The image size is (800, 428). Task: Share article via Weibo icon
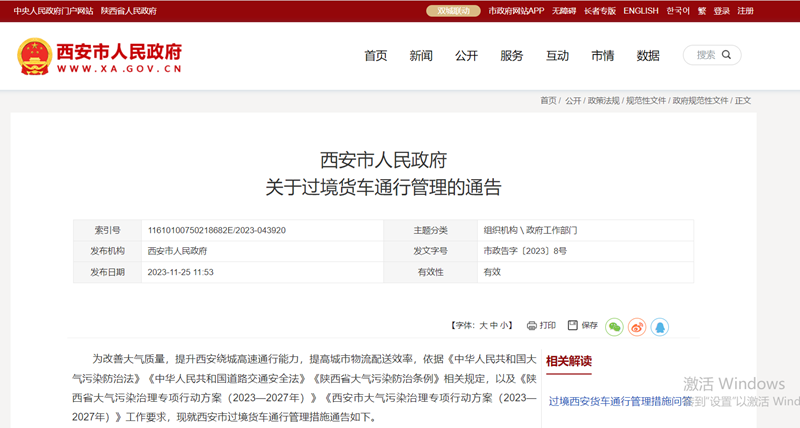637,327
